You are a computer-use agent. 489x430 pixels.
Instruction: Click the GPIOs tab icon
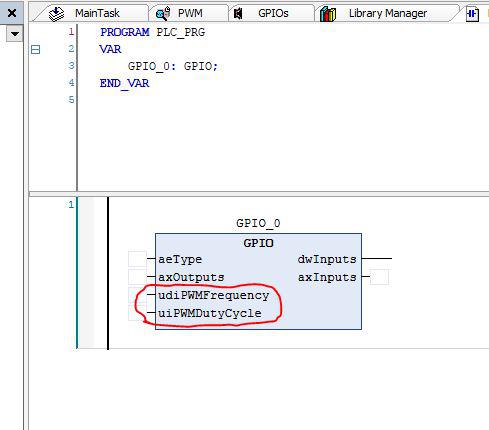tap(238, 14)
